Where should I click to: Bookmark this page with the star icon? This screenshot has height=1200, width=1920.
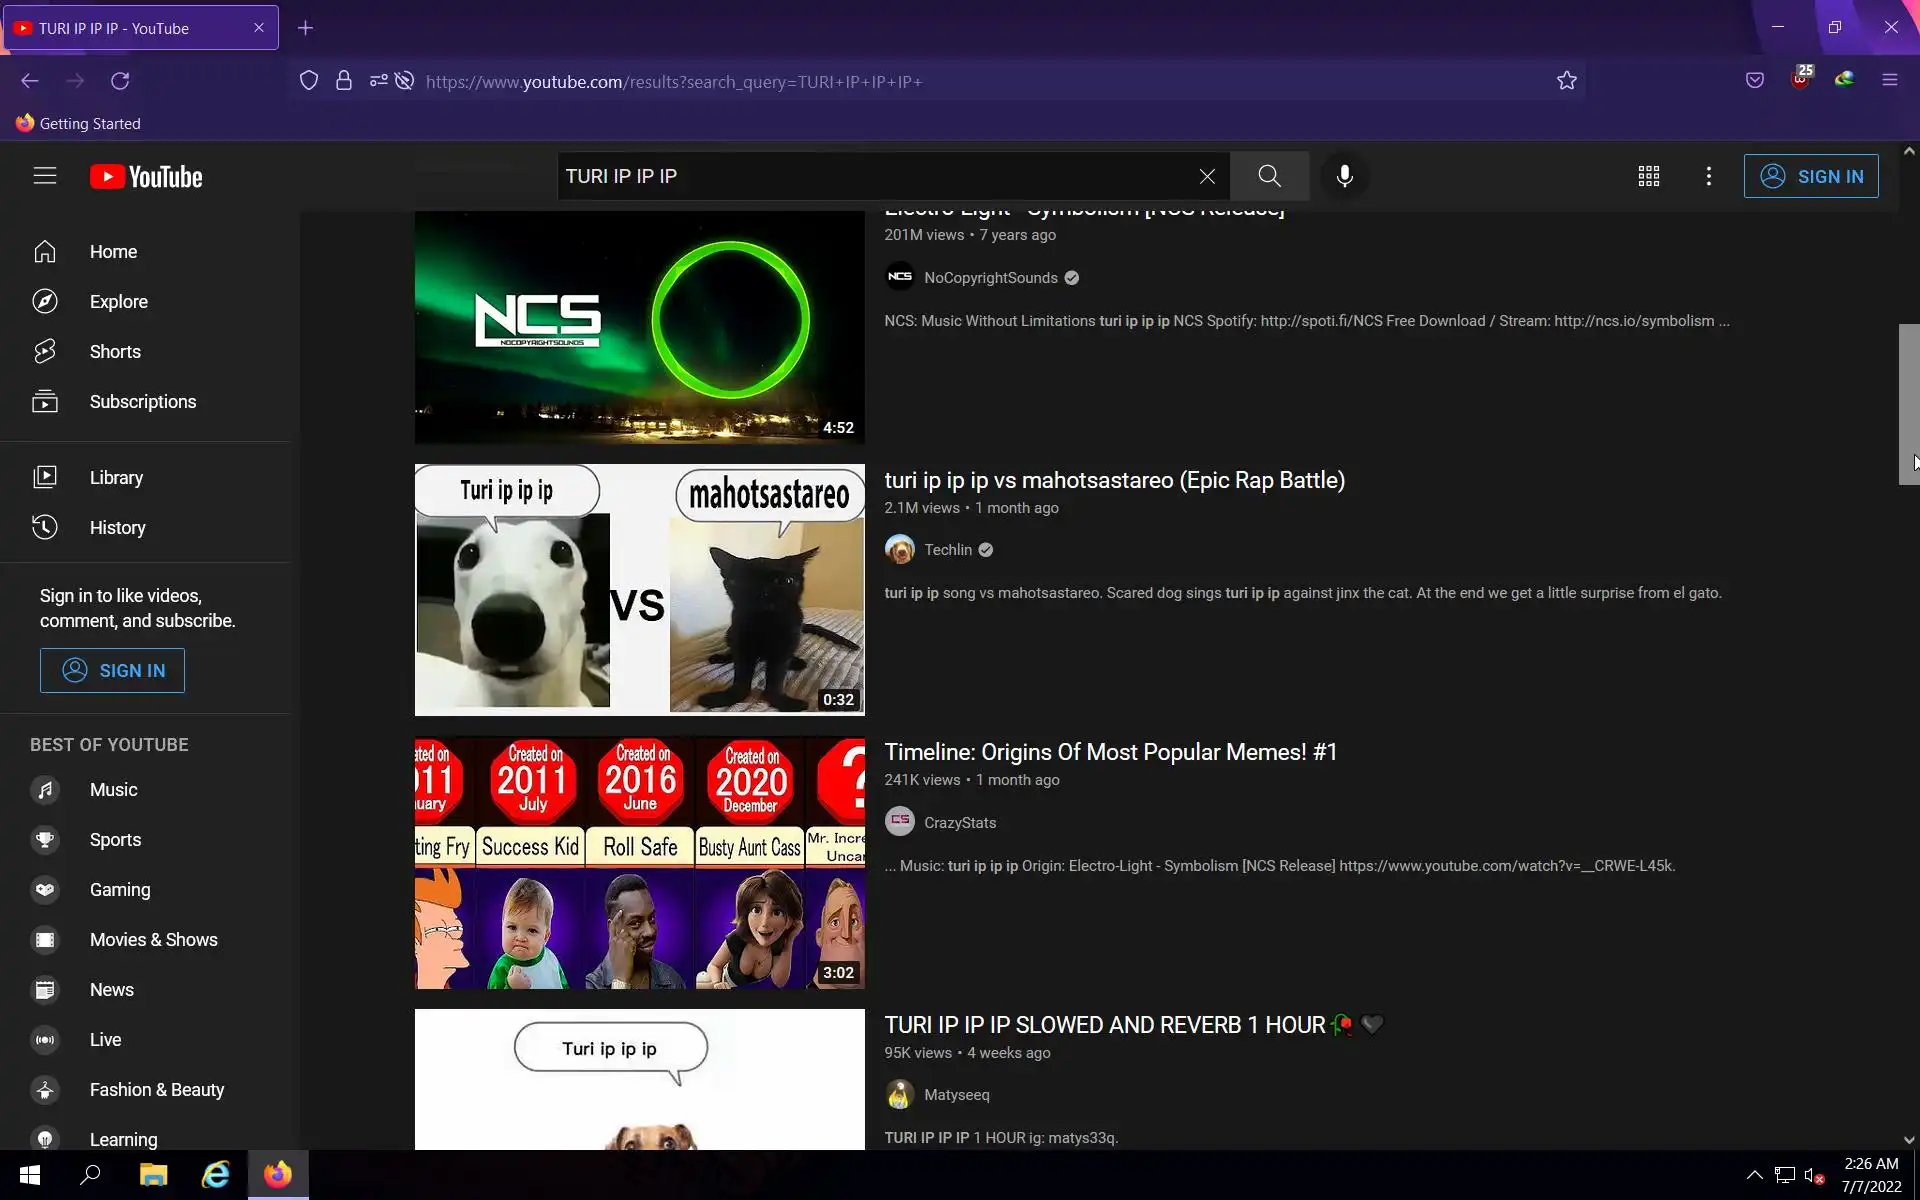pos(1566,81)
